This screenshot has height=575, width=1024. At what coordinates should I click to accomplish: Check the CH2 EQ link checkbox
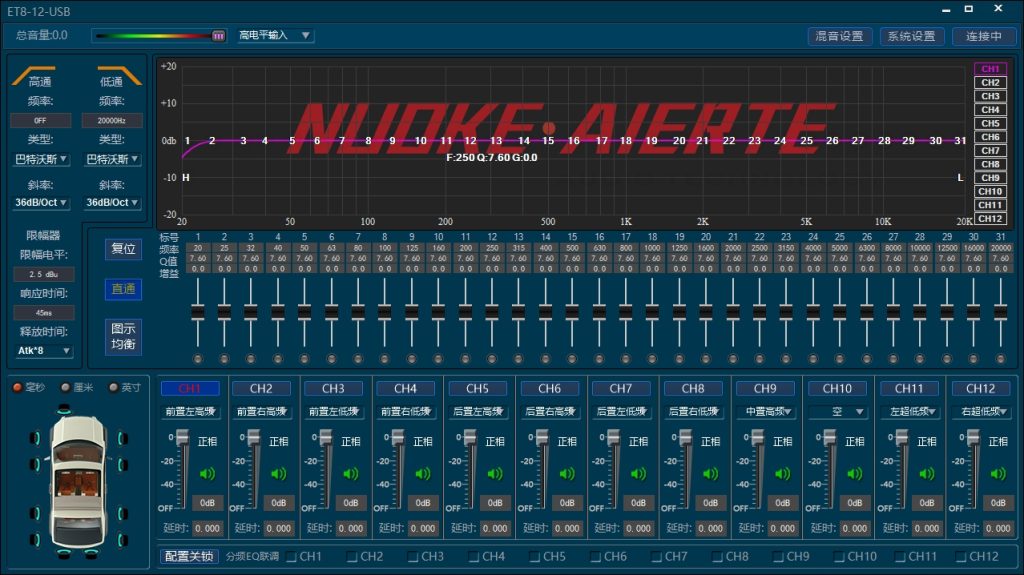click(352, 557)
